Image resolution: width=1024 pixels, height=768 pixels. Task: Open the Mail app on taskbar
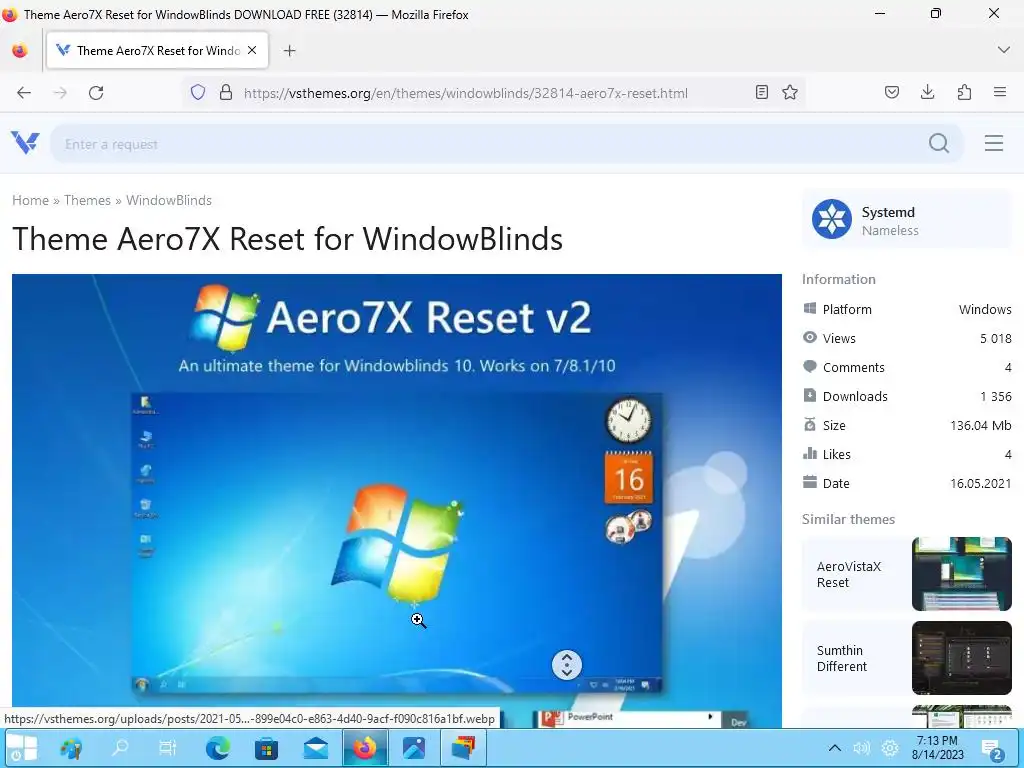[x=315, y=748]
